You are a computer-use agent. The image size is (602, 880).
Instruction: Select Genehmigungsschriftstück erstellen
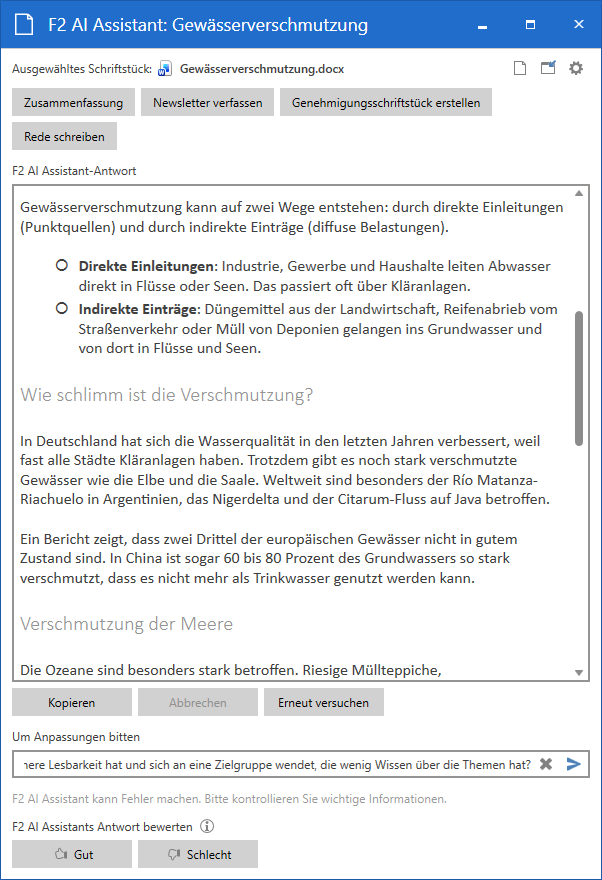pyautogui.click(x=386, y=102)
